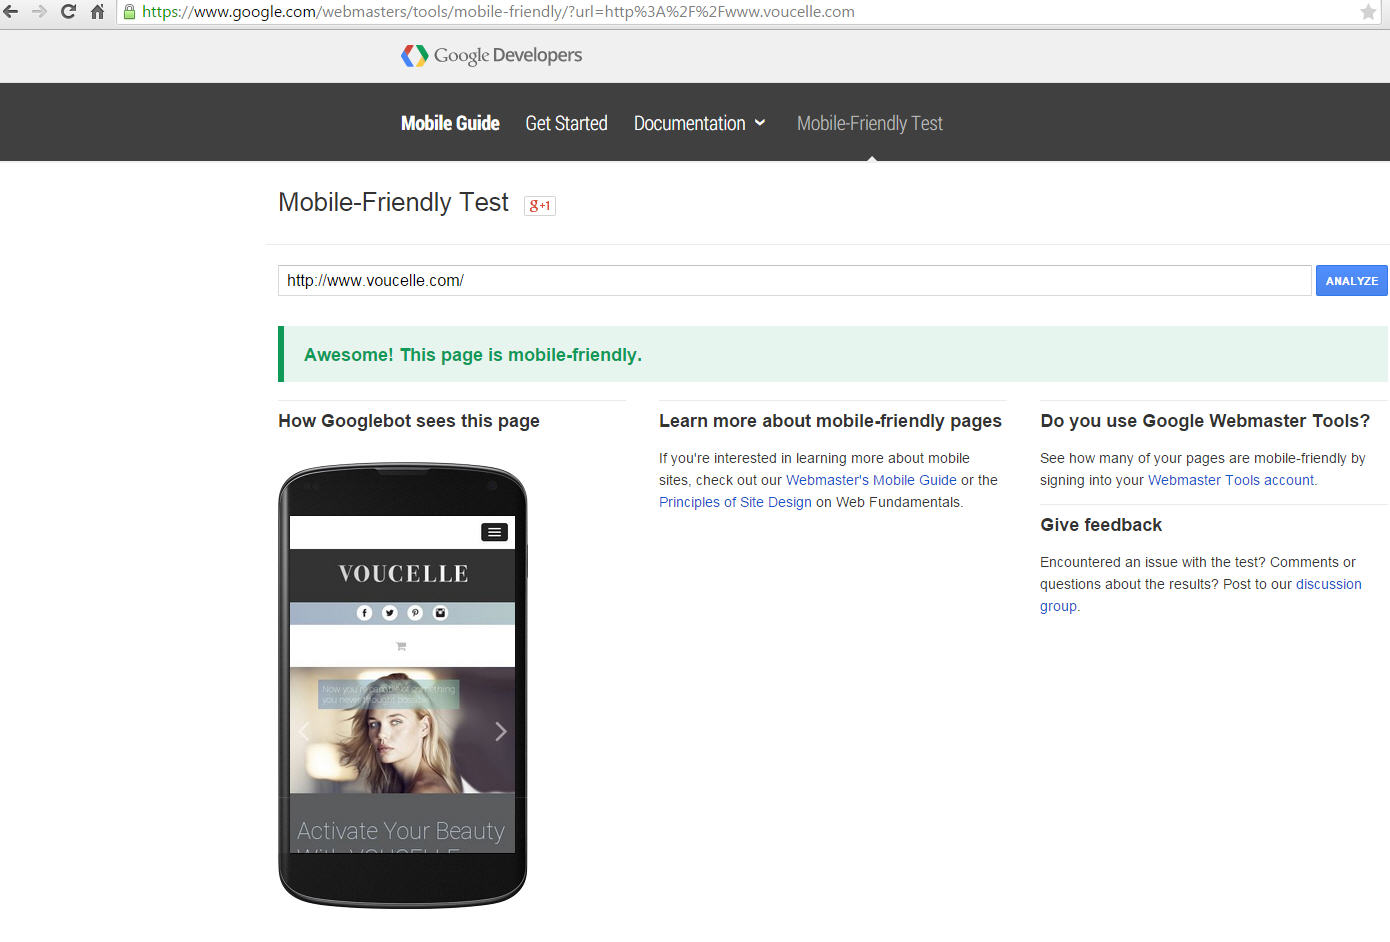The height and width of the screenshot is (942, 1390).
Task: Click 'Awesome! This page is mobile-friendly.' message
Action: click(473, 355)
